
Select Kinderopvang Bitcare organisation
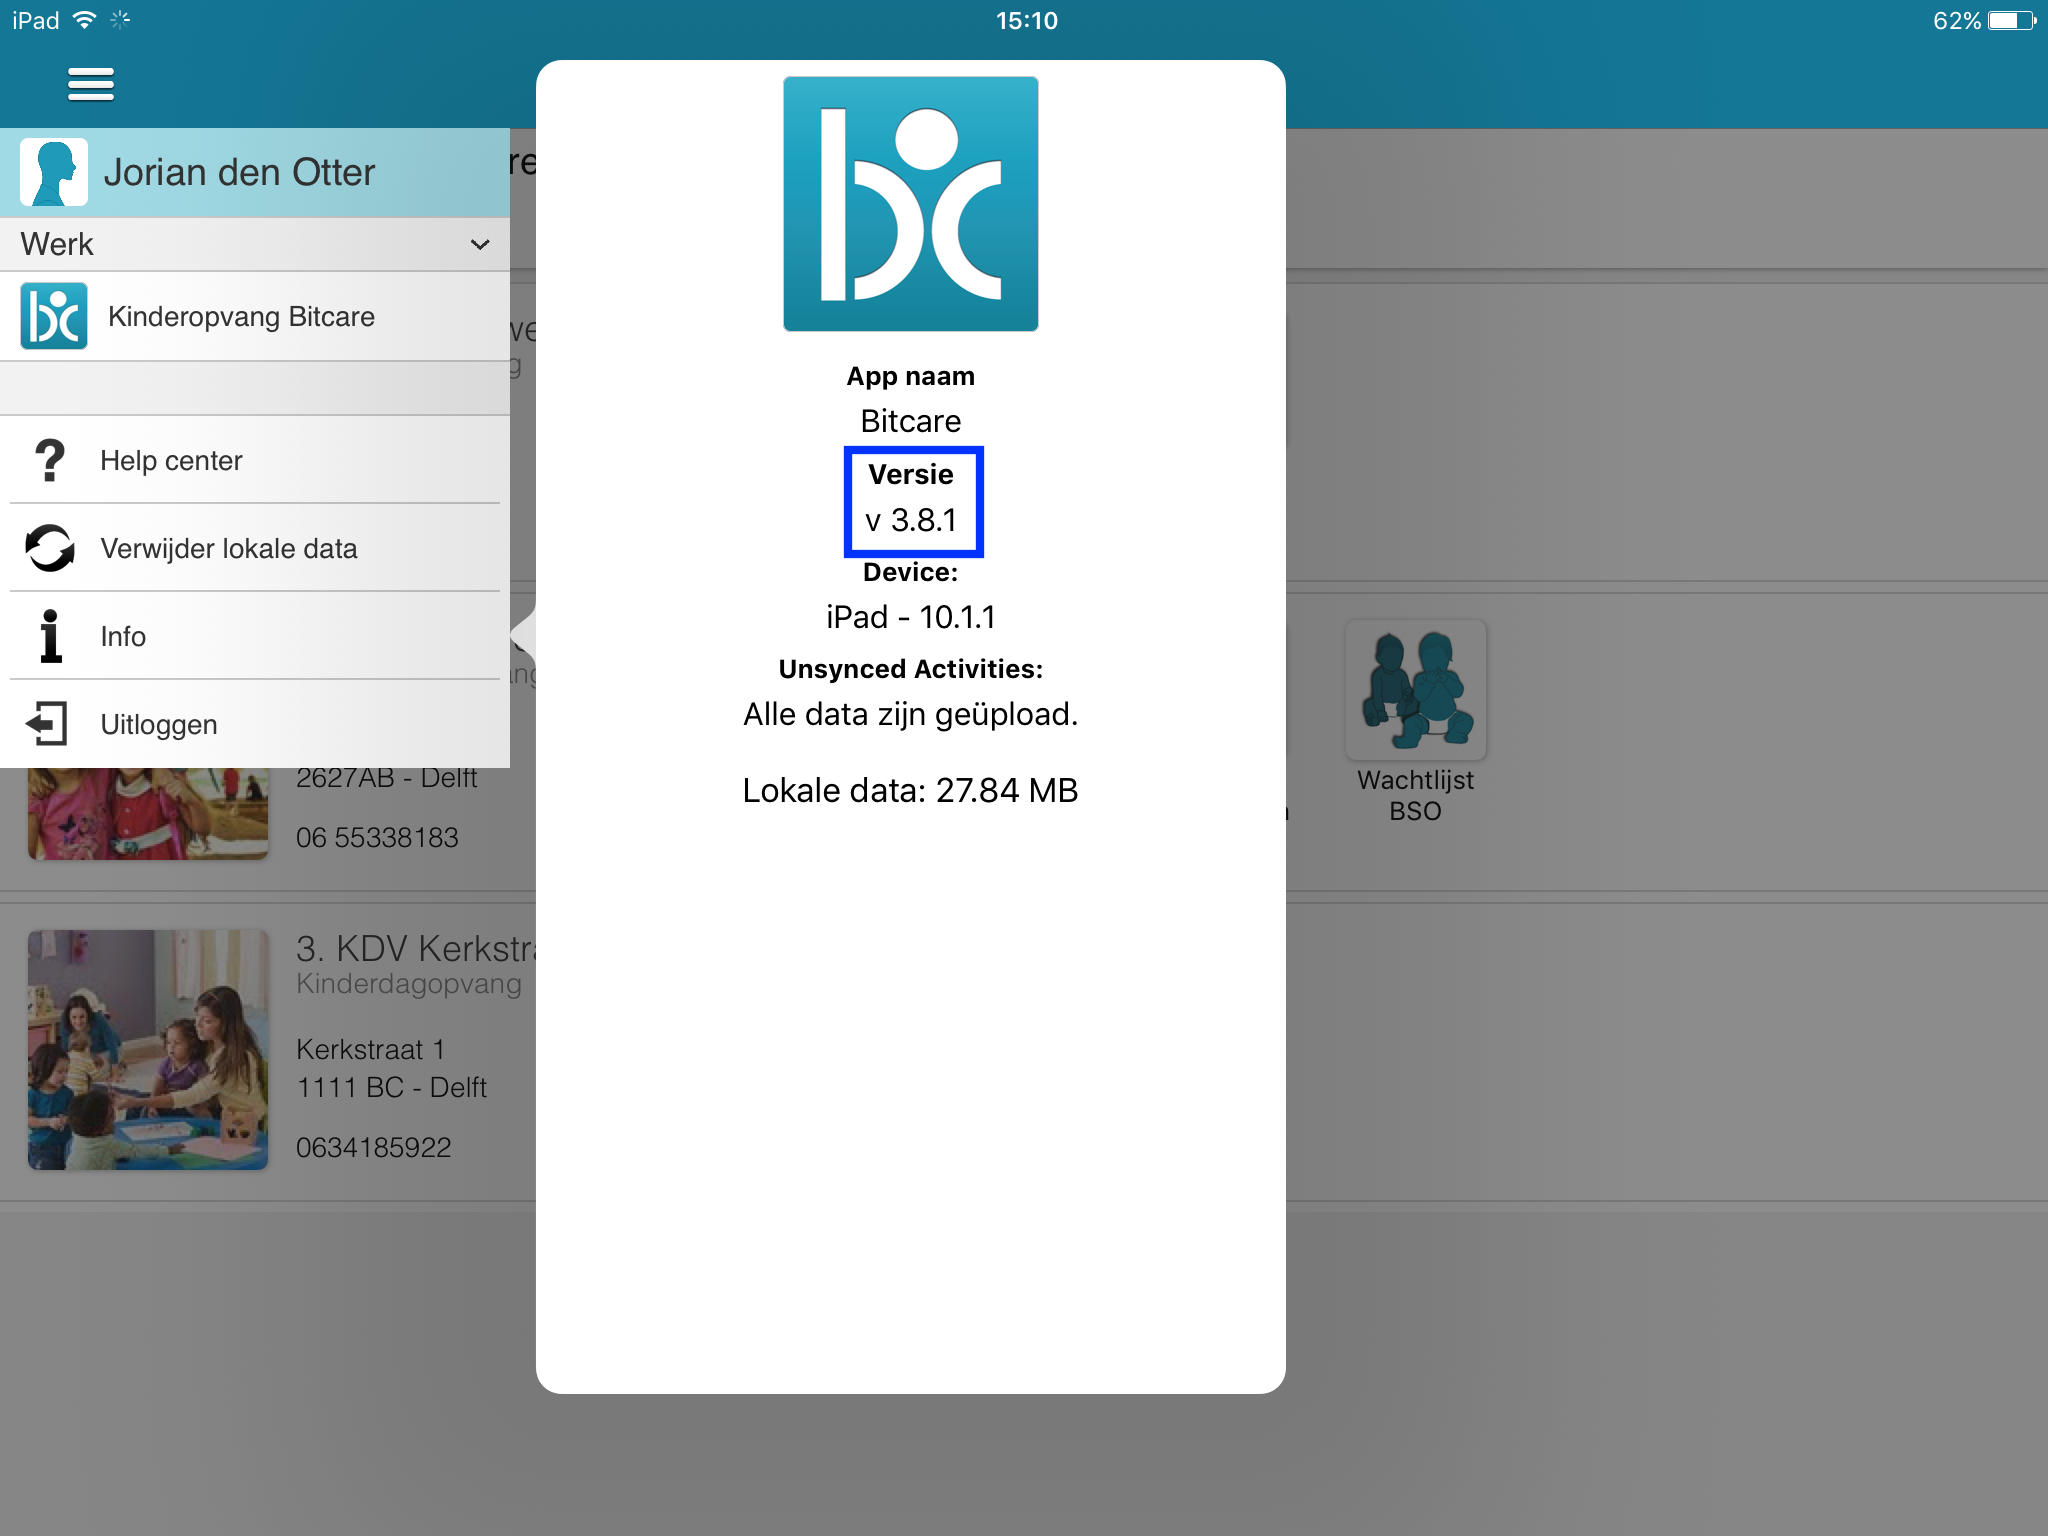[x=255, y=316]
